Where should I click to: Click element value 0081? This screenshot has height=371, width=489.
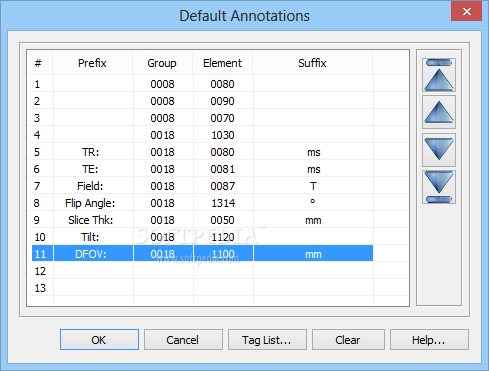pos(223,169)
